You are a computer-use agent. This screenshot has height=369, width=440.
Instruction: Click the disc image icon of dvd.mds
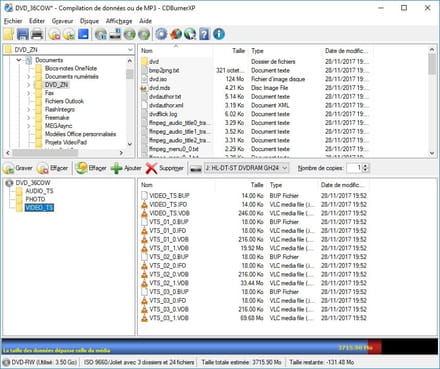144,88
